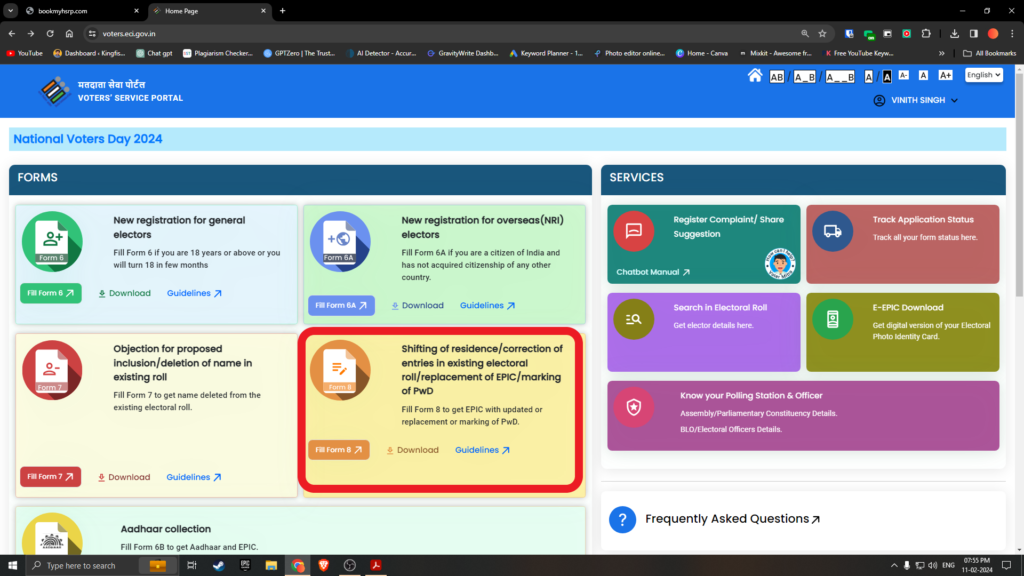Increase font size with A+ button
The width and height of the screenshot is (1024, 576).
tap(946, 76)
